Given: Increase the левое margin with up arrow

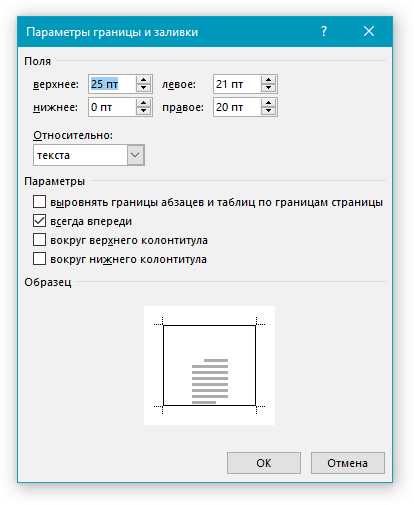Looking at the screenshot, I should point(268,80).
